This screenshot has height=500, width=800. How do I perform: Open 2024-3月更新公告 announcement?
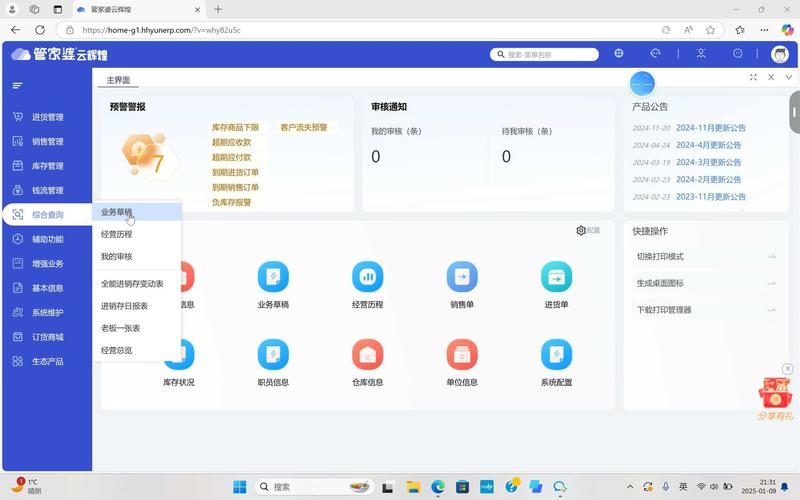coord(709,163)
